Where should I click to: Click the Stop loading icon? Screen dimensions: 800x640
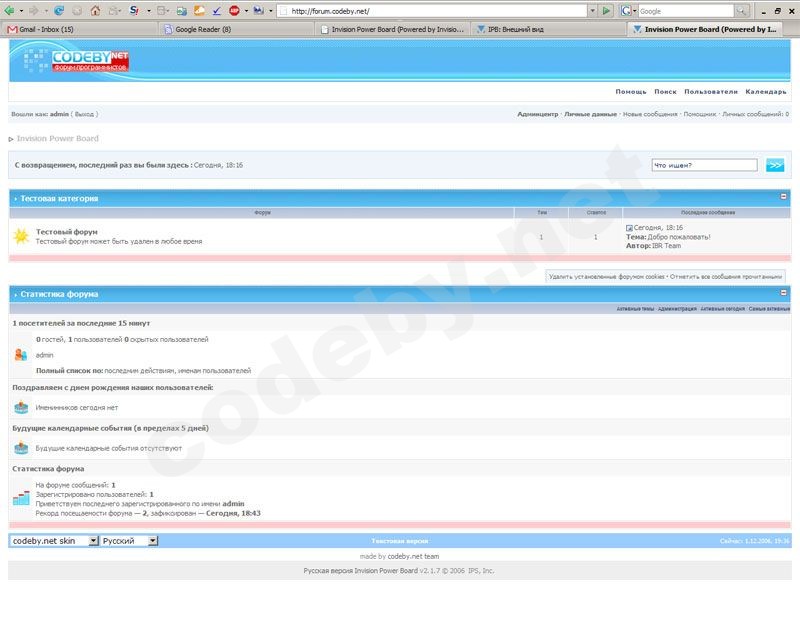pos(77,10)
